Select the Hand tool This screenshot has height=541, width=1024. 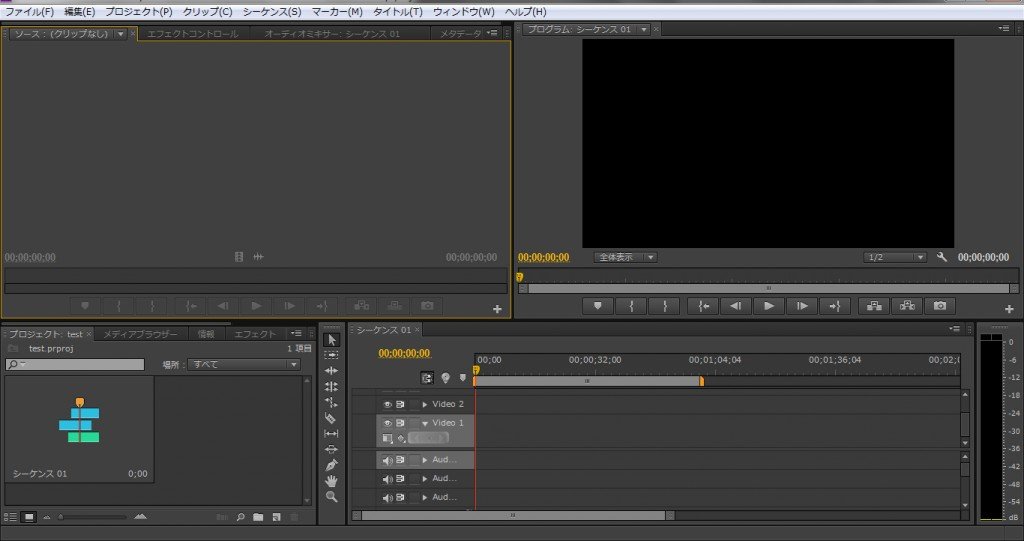click(332, 481)
